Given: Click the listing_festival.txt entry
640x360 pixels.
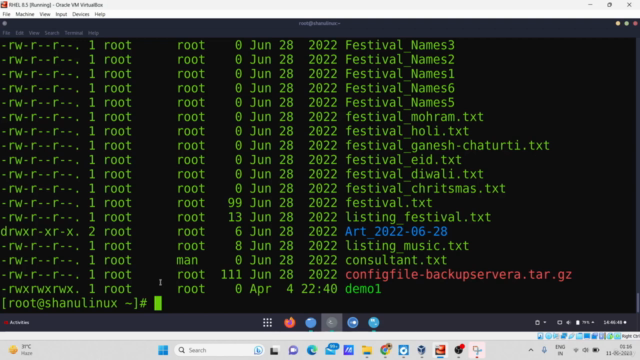Looking at the screenshot, I should (418, 217).
